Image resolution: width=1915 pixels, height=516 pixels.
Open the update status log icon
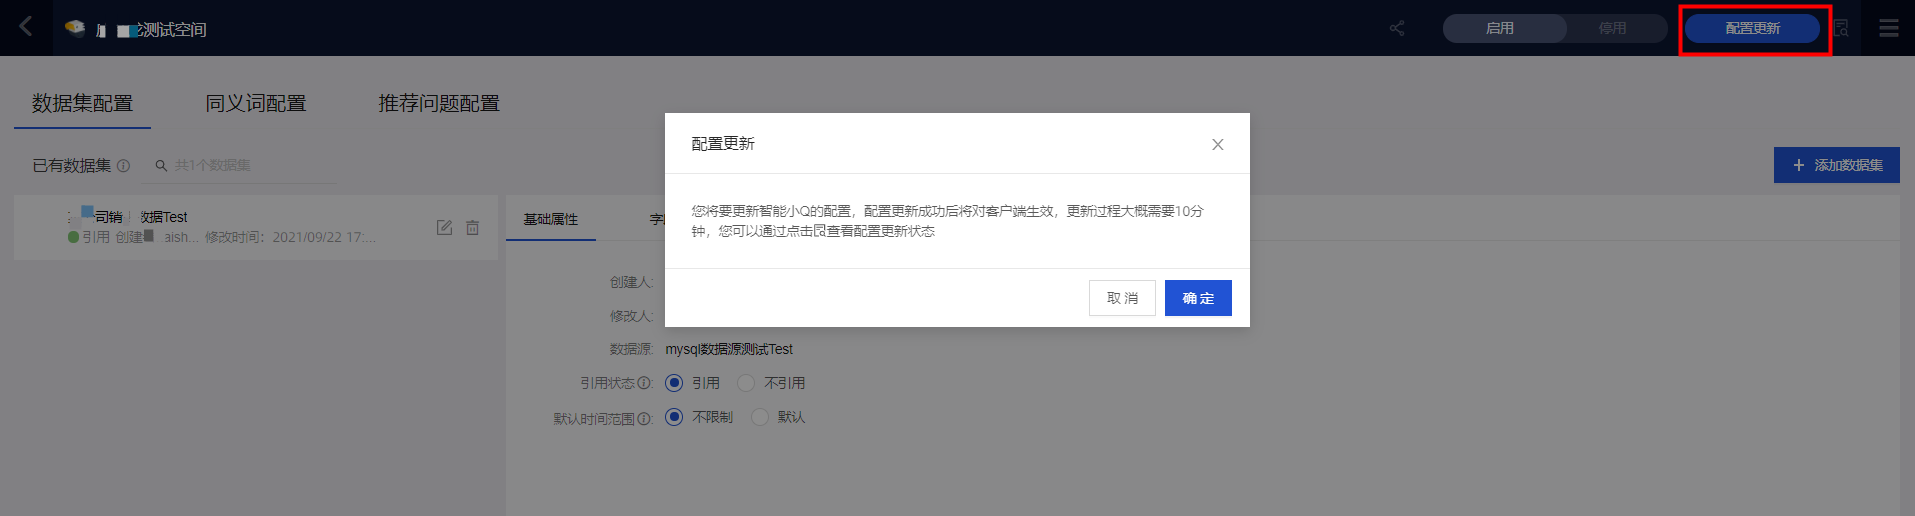(x=1841, y=28)
